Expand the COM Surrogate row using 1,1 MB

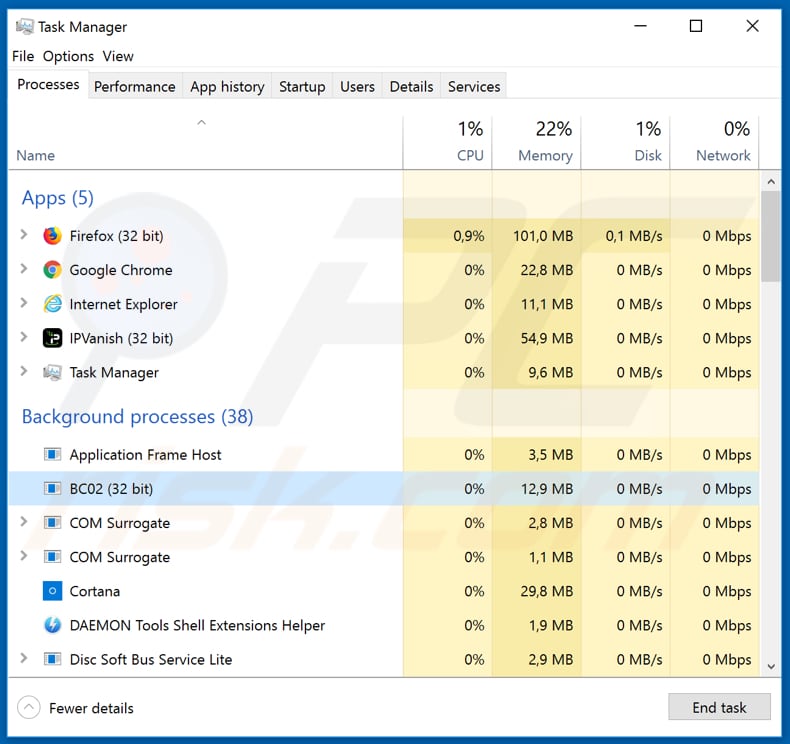24,556
